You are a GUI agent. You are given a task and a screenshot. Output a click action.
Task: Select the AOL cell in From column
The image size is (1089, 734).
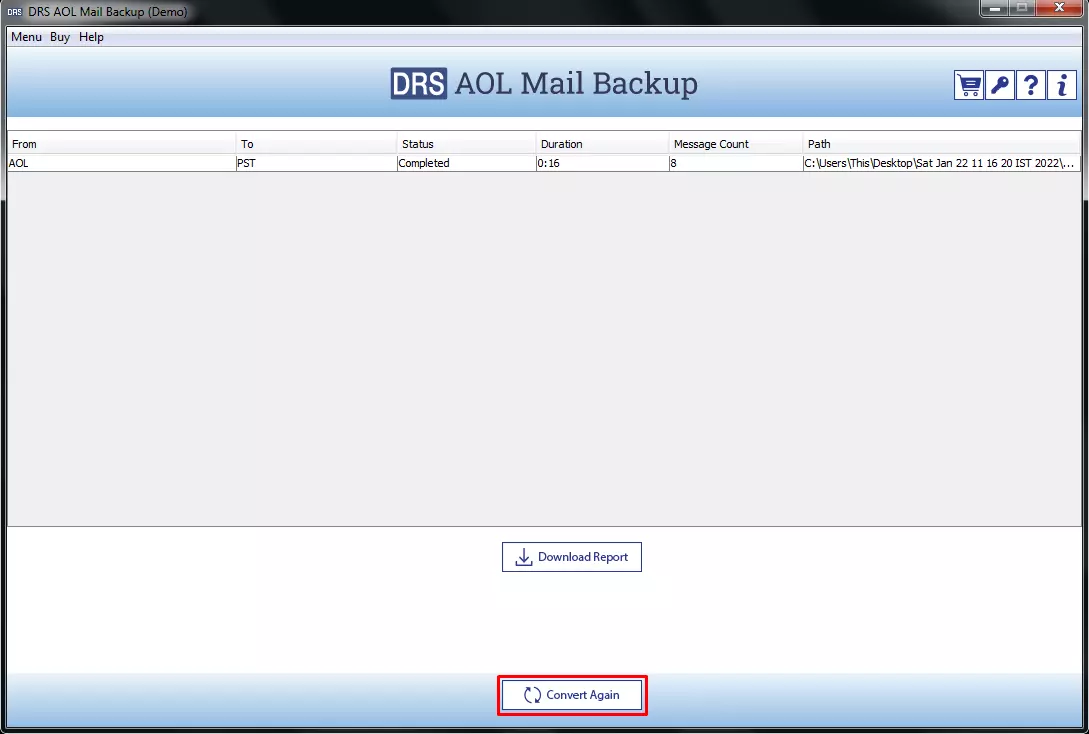click(122, 163)
